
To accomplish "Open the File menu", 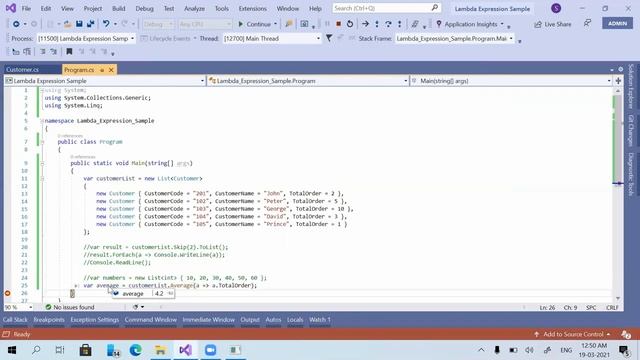I will coord(26,8).
